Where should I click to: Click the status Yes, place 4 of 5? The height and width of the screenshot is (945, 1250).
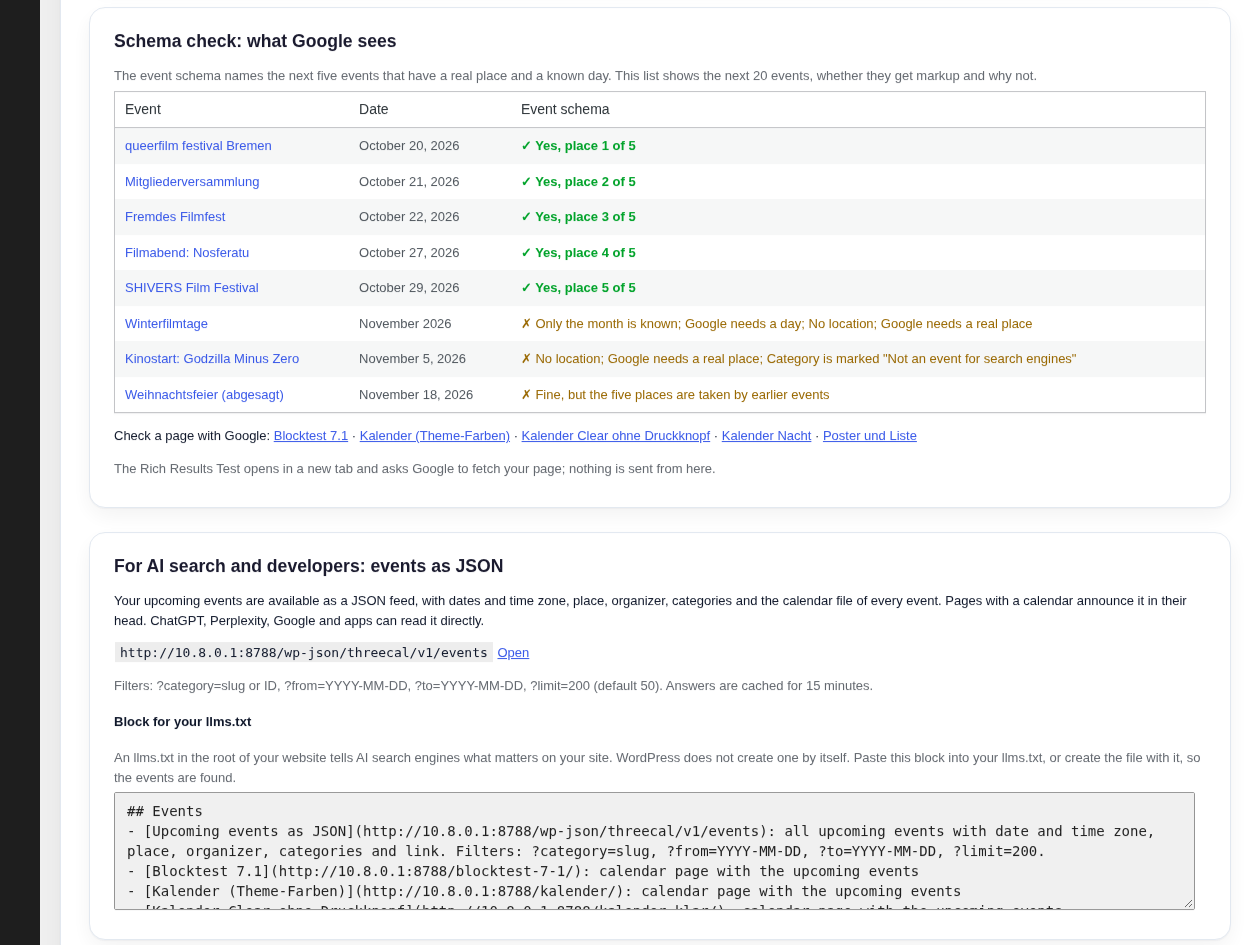click(x=578, y=253)
